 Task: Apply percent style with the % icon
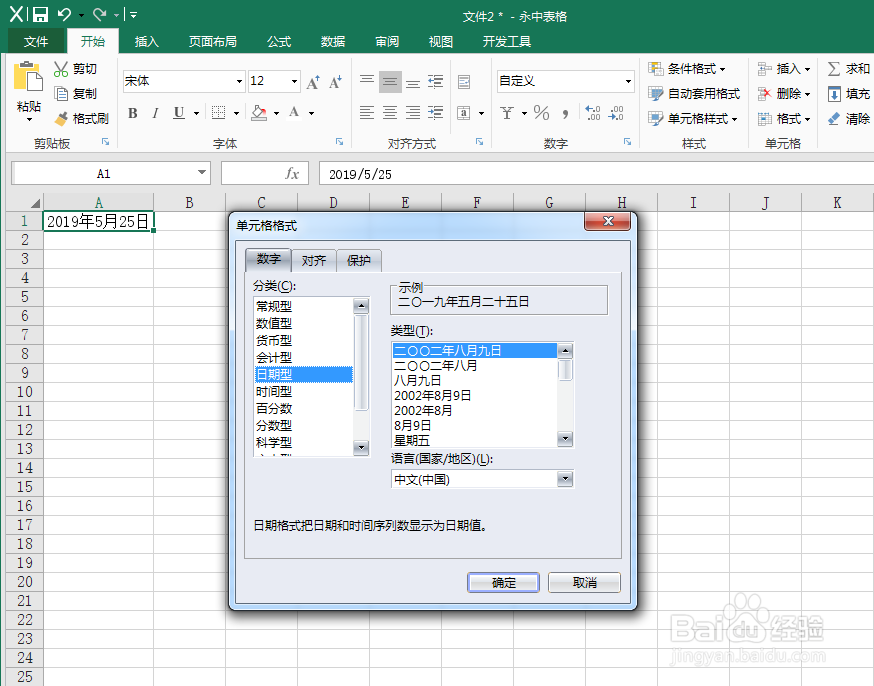coord(541,113)
